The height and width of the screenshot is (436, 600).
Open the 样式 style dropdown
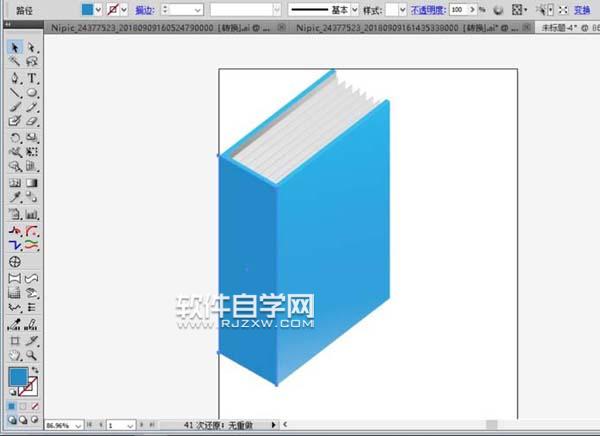tap(402, 10)
